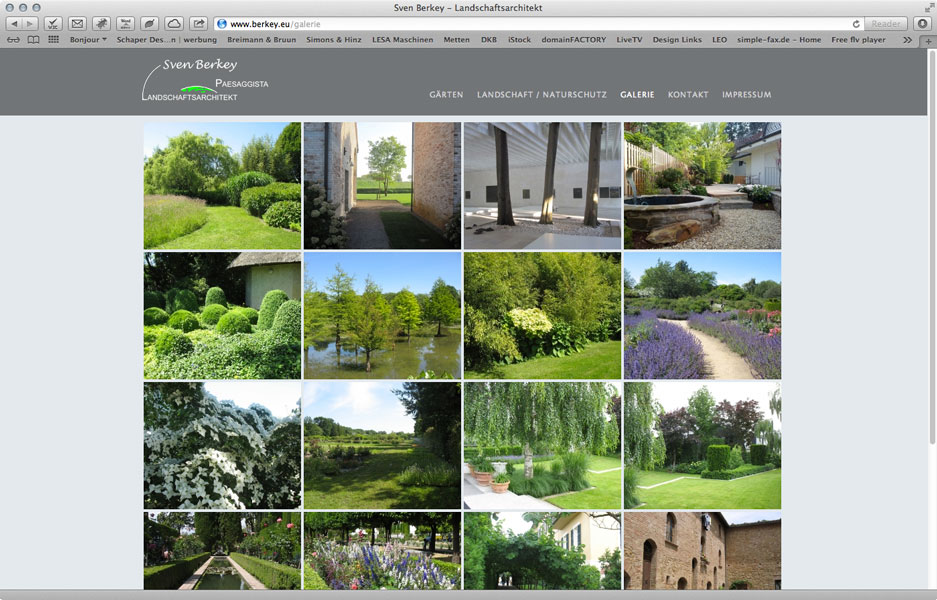Open a new tab with the plus button

[x=928, y=41]
